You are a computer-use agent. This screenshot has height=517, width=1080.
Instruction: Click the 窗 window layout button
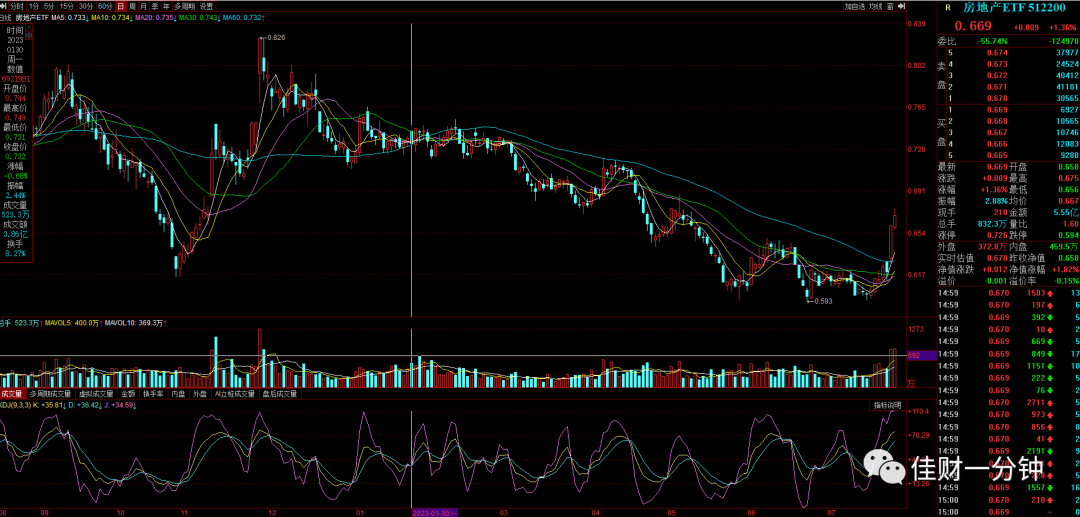coord(891,6)
